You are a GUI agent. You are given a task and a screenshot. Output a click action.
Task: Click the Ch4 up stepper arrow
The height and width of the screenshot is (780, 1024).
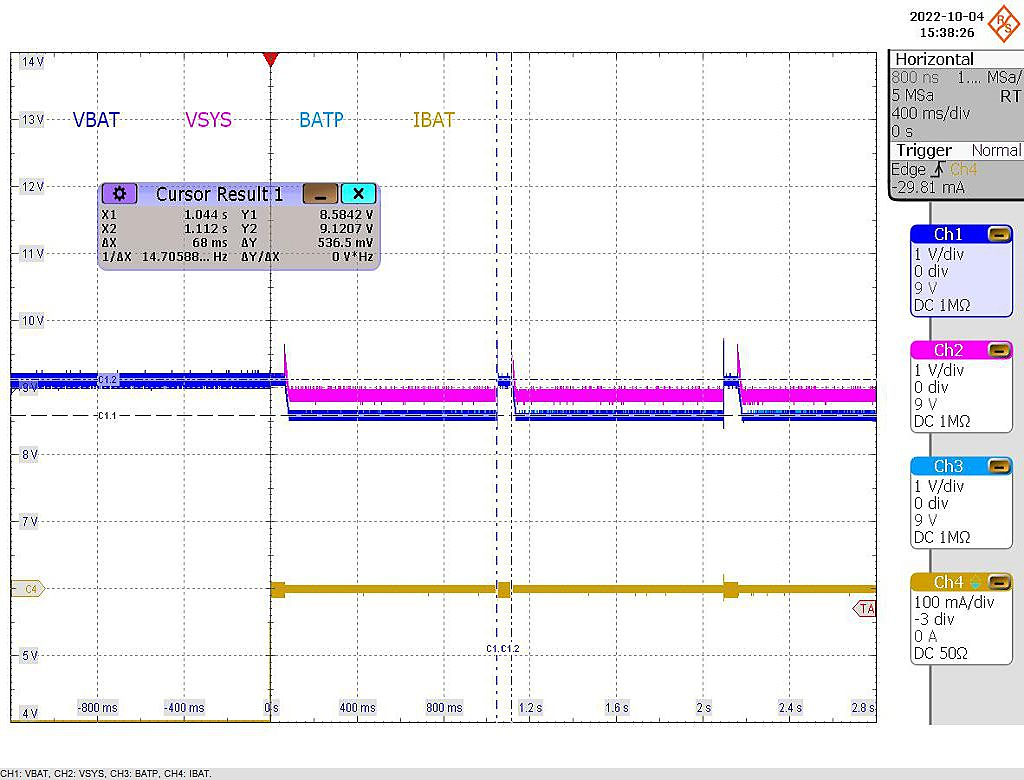(975, 577)
